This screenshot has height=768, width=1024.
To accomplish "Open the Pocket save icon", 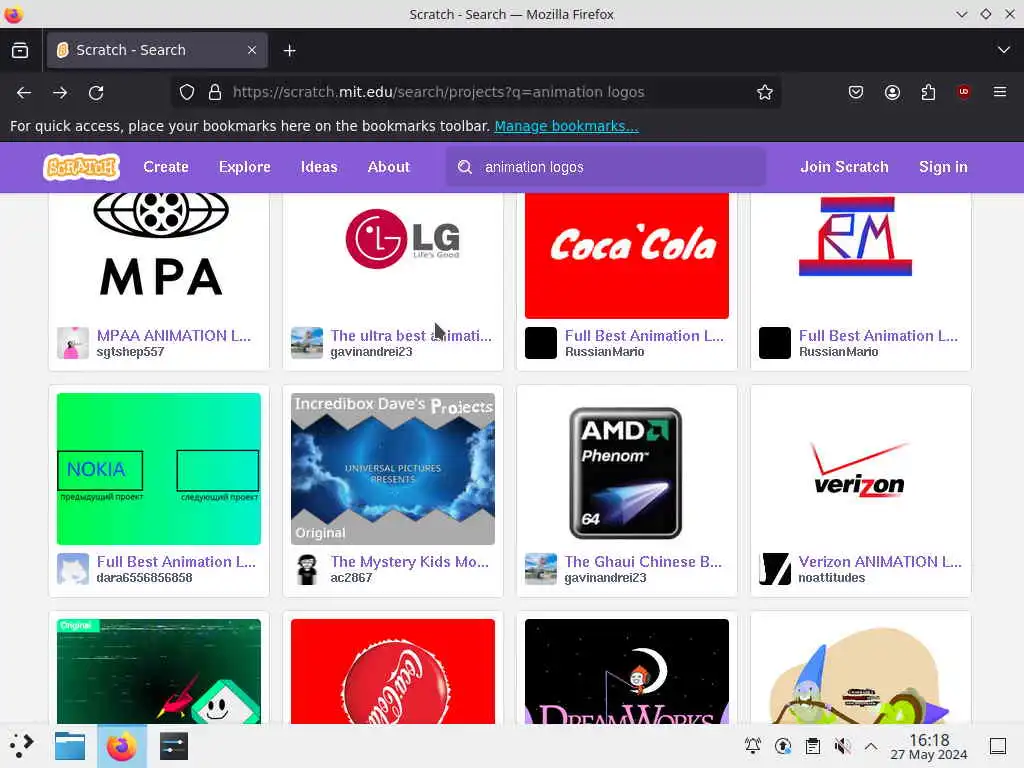I will click(x=856, y=92).
